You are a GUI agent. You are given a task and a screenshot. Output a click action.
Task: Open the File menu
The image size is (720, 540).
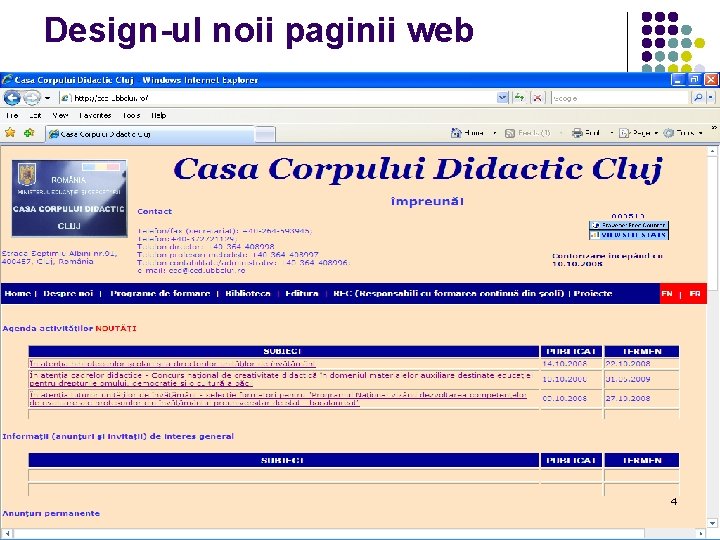12,115
